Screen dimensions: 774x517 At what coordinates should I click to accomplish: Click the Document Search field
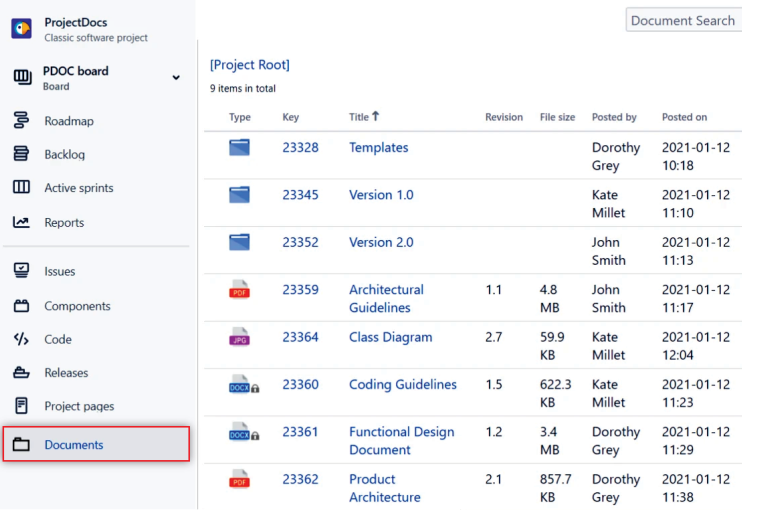click(x=684, y=20)
